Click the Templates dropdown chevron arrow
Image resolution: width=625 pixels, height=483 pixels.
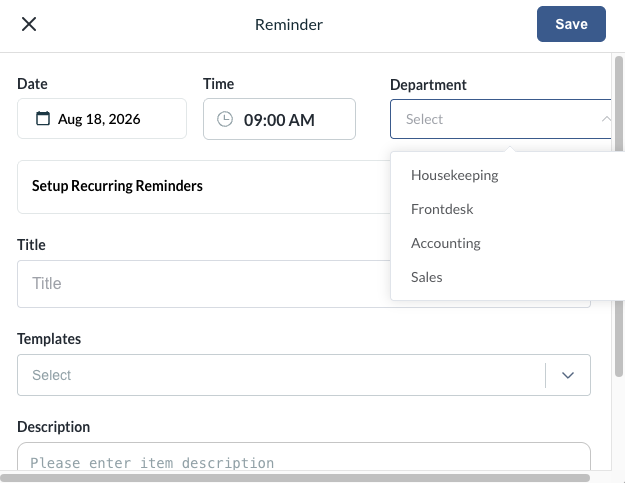tap(568, 375)
